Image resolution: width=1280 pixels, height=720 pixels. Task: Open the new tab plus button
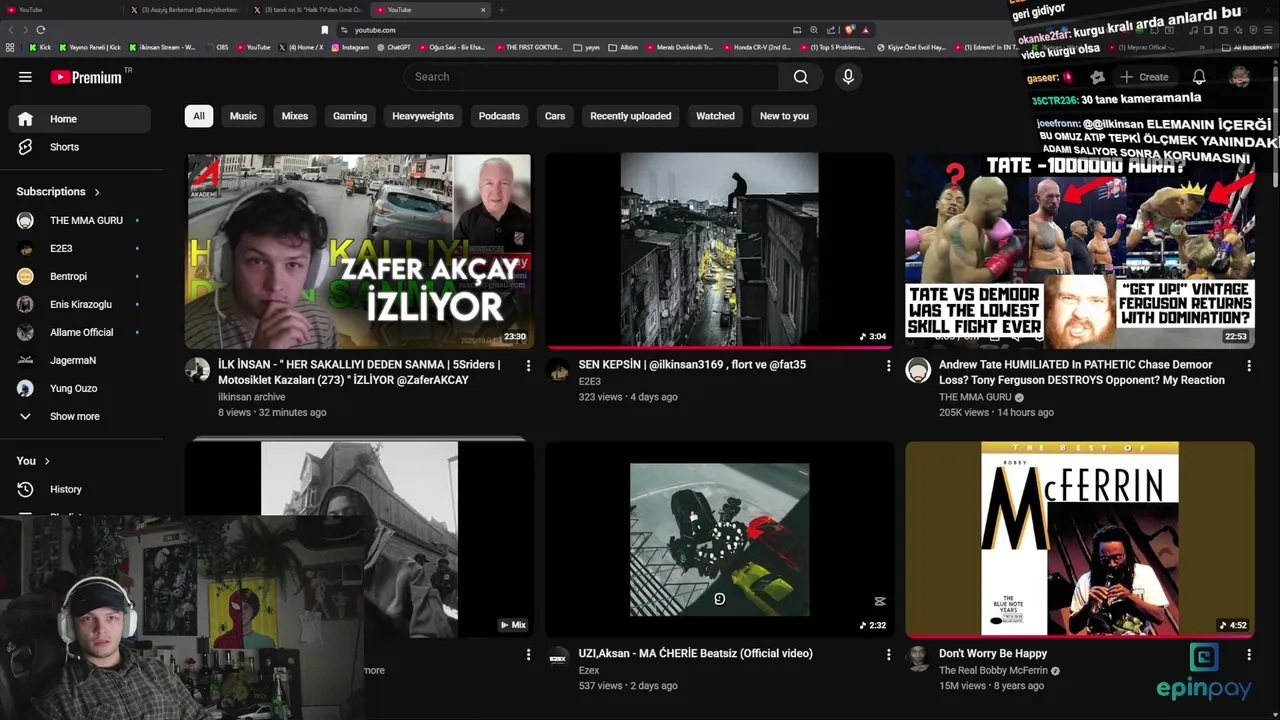click(501, 10)
